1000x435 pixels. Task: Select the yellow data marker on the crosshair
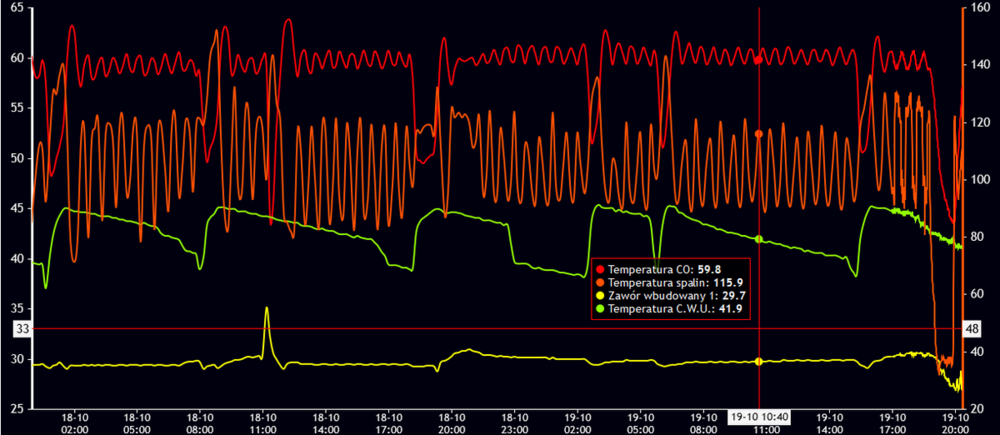click(759, 361)
